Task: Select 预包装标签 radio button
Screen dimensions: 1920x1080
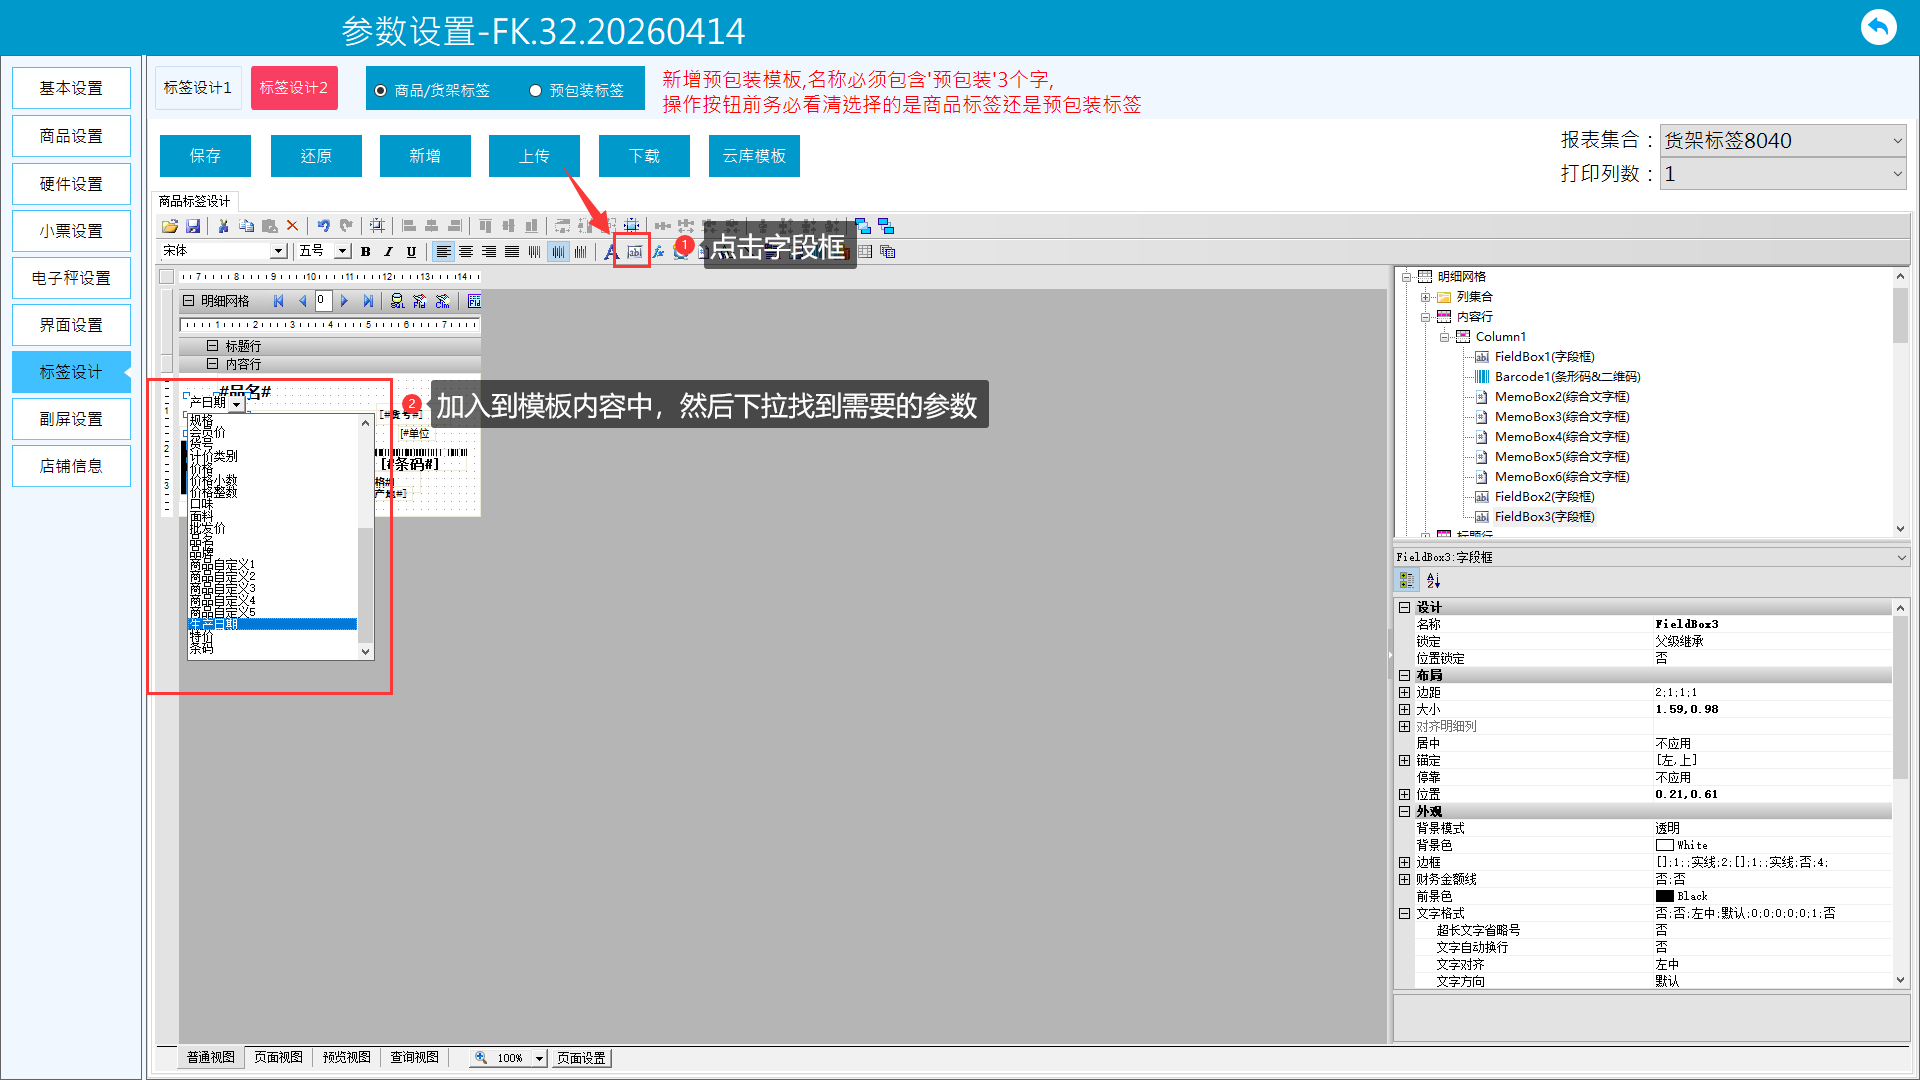Action: [536, 91]
